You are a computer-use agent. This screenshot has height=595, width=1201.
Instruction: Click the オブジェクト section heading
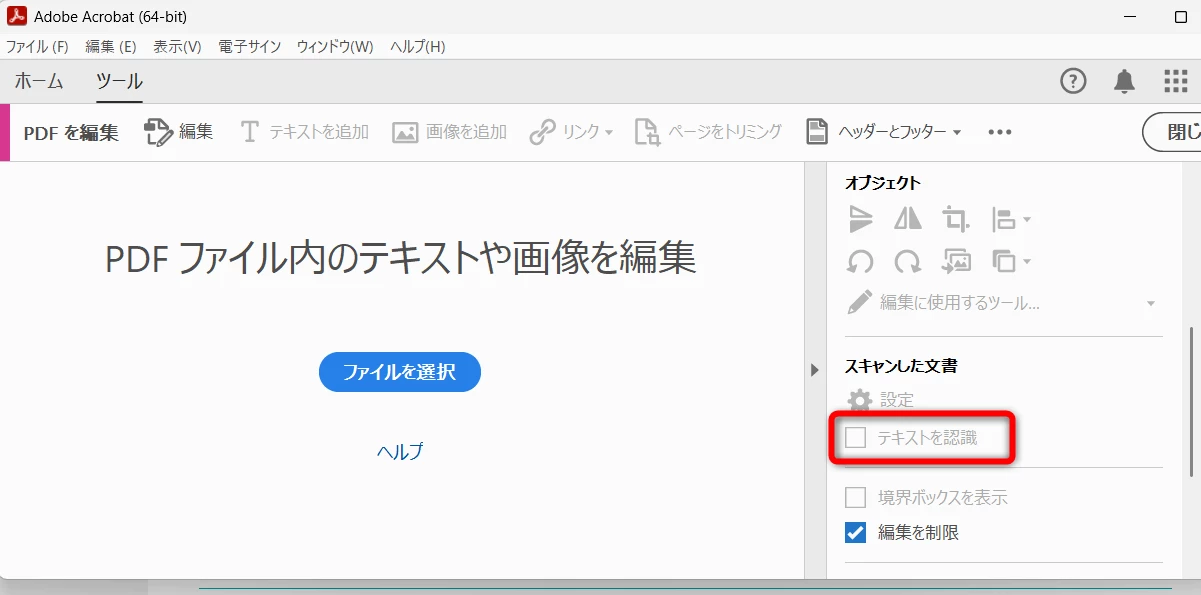883,183
